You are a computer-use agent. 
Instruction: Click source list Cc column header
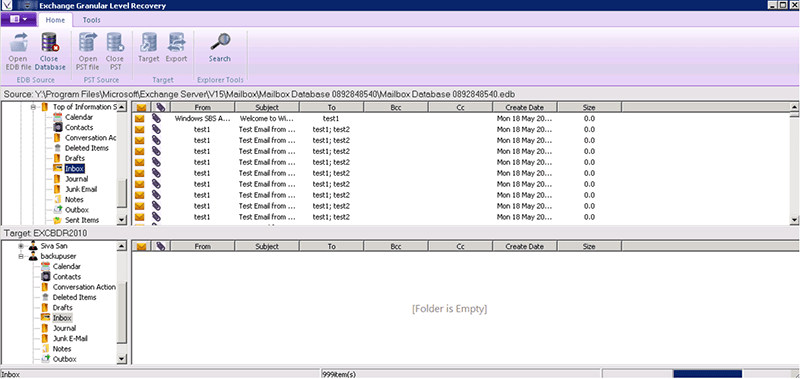(x=460, y=107)
